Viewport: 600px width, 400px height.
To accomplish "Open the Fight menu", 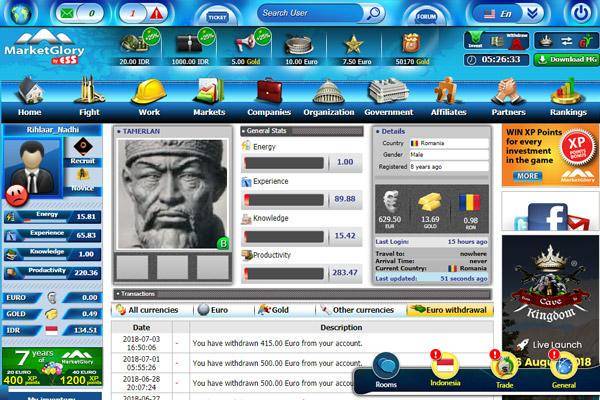I will click(x=89, y=97).
